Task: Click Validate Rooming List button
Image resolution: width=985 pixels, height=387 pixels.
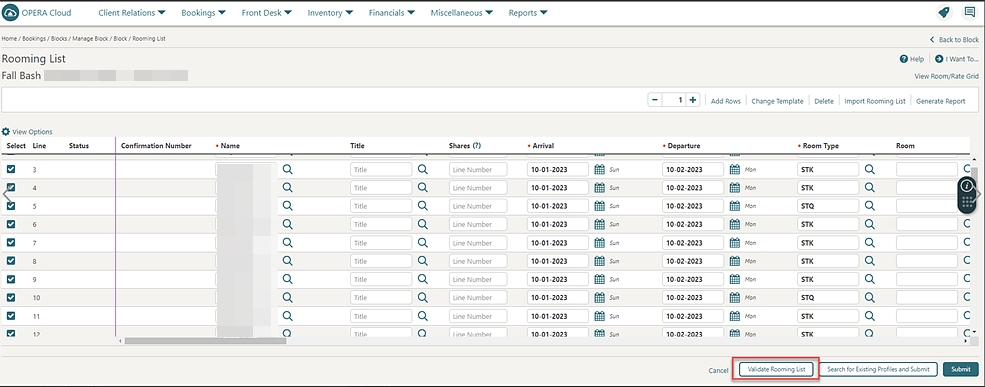Action: [776, 369]
